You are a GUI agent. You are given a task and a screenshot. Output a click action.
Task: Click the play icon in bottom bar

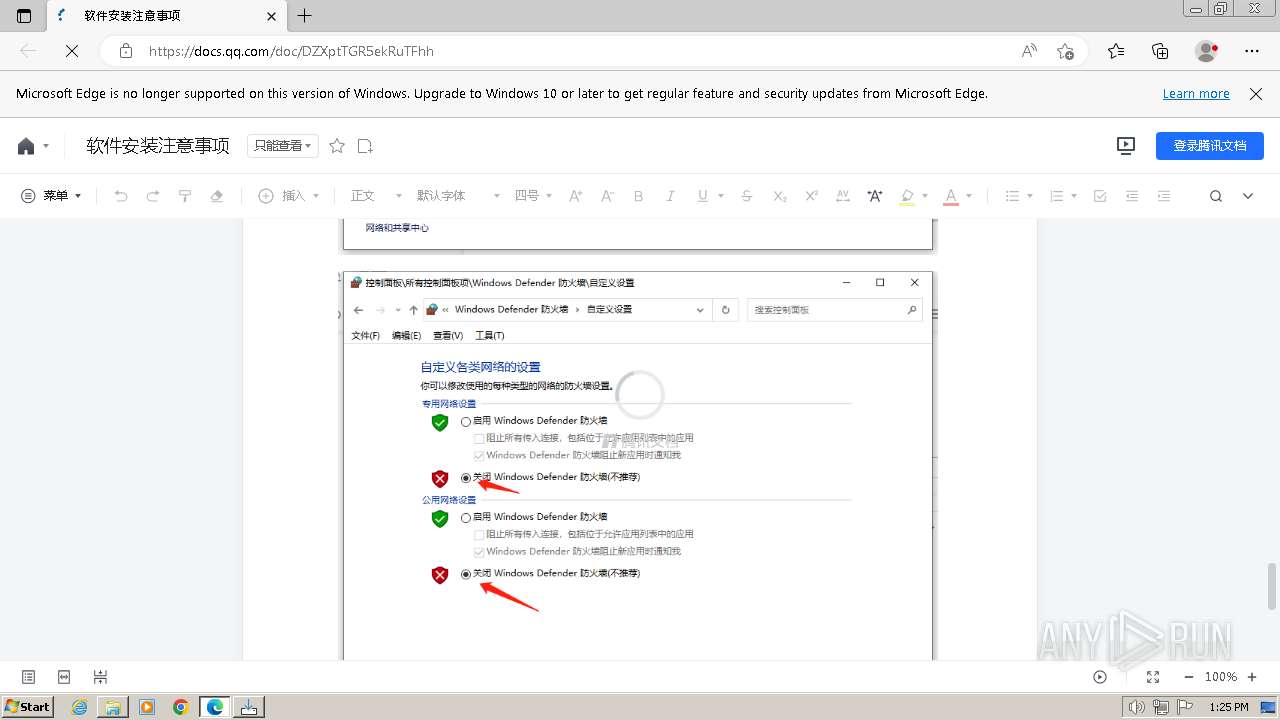[x=1101, y=677]
